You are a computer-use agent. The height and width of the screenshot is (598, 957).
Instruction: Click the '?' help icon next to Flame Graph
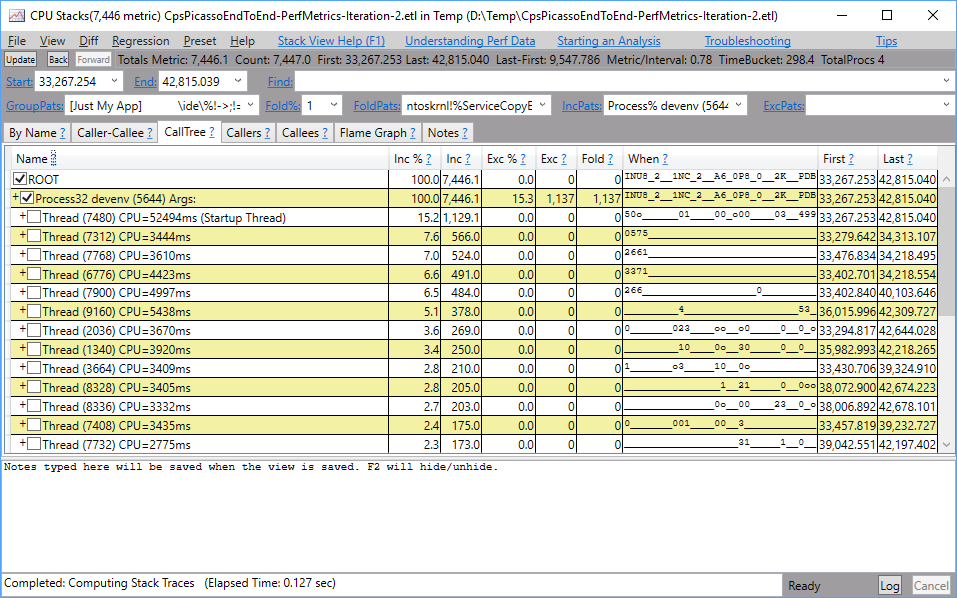(x=413, y=133)
